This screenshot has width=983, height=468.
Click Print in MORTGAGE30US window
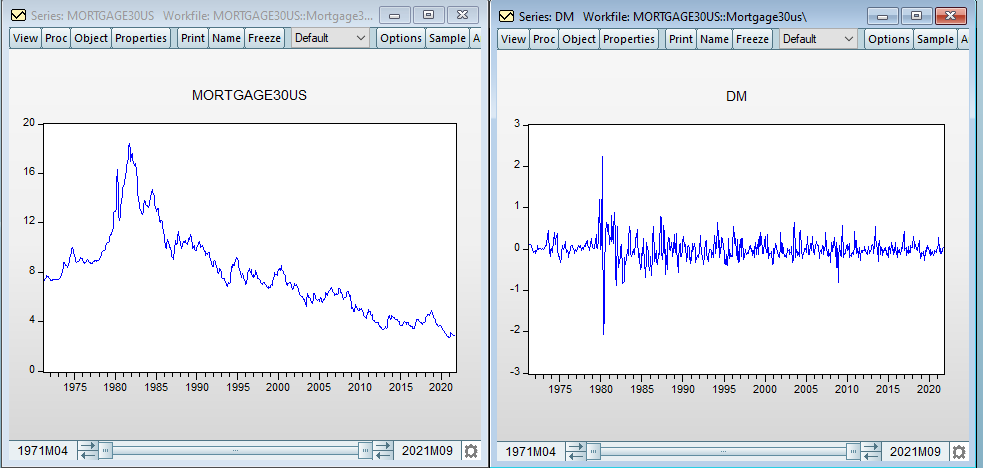193,38
